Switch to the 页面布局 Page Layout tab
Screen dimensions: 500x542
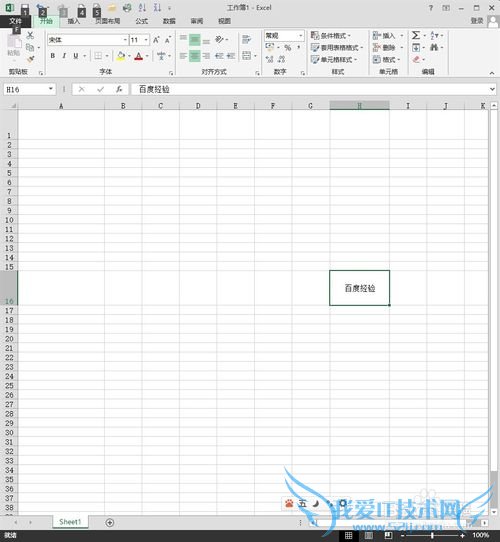point(108,21)
